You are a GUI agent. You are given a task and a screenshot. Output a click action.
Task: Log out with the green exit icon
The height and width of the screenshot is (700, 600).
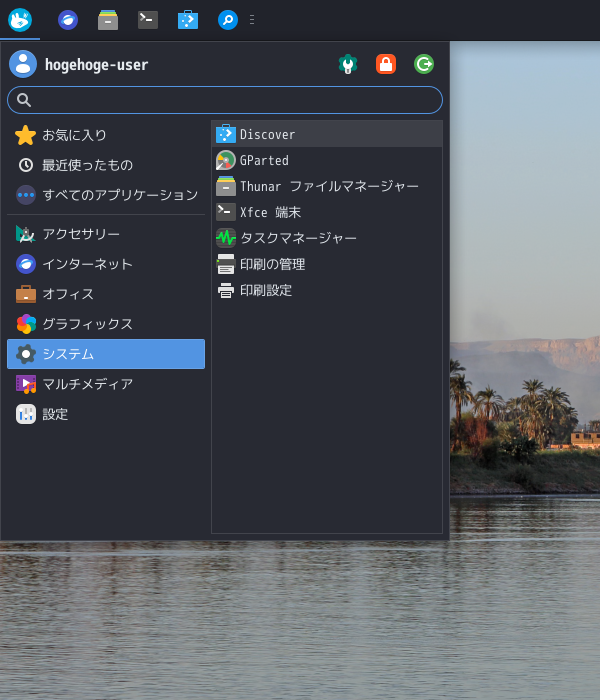pyautogui.click(x=424, y=64)
